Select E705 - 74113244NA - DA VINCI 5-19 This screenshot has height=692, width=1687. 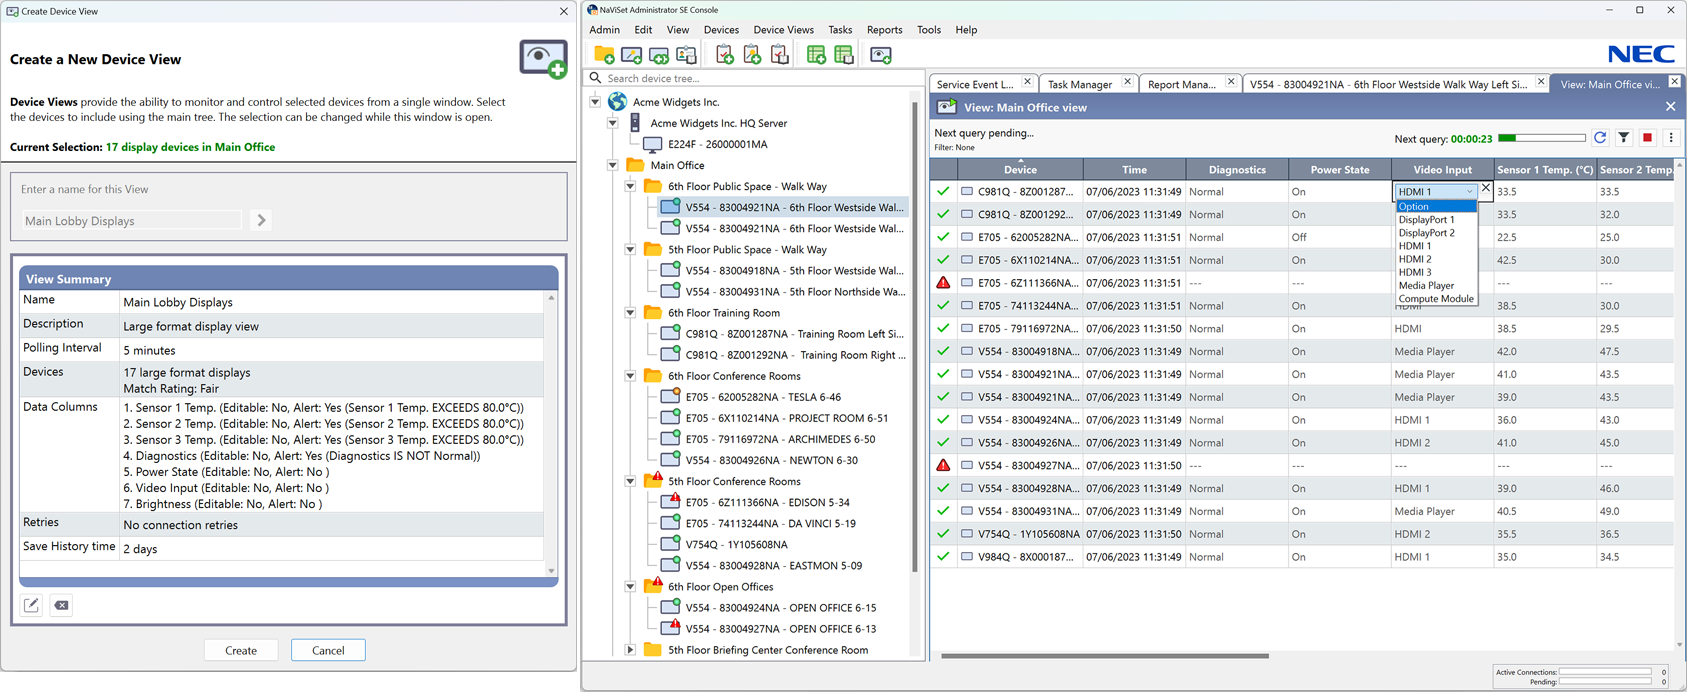click(x=770, y=524)
